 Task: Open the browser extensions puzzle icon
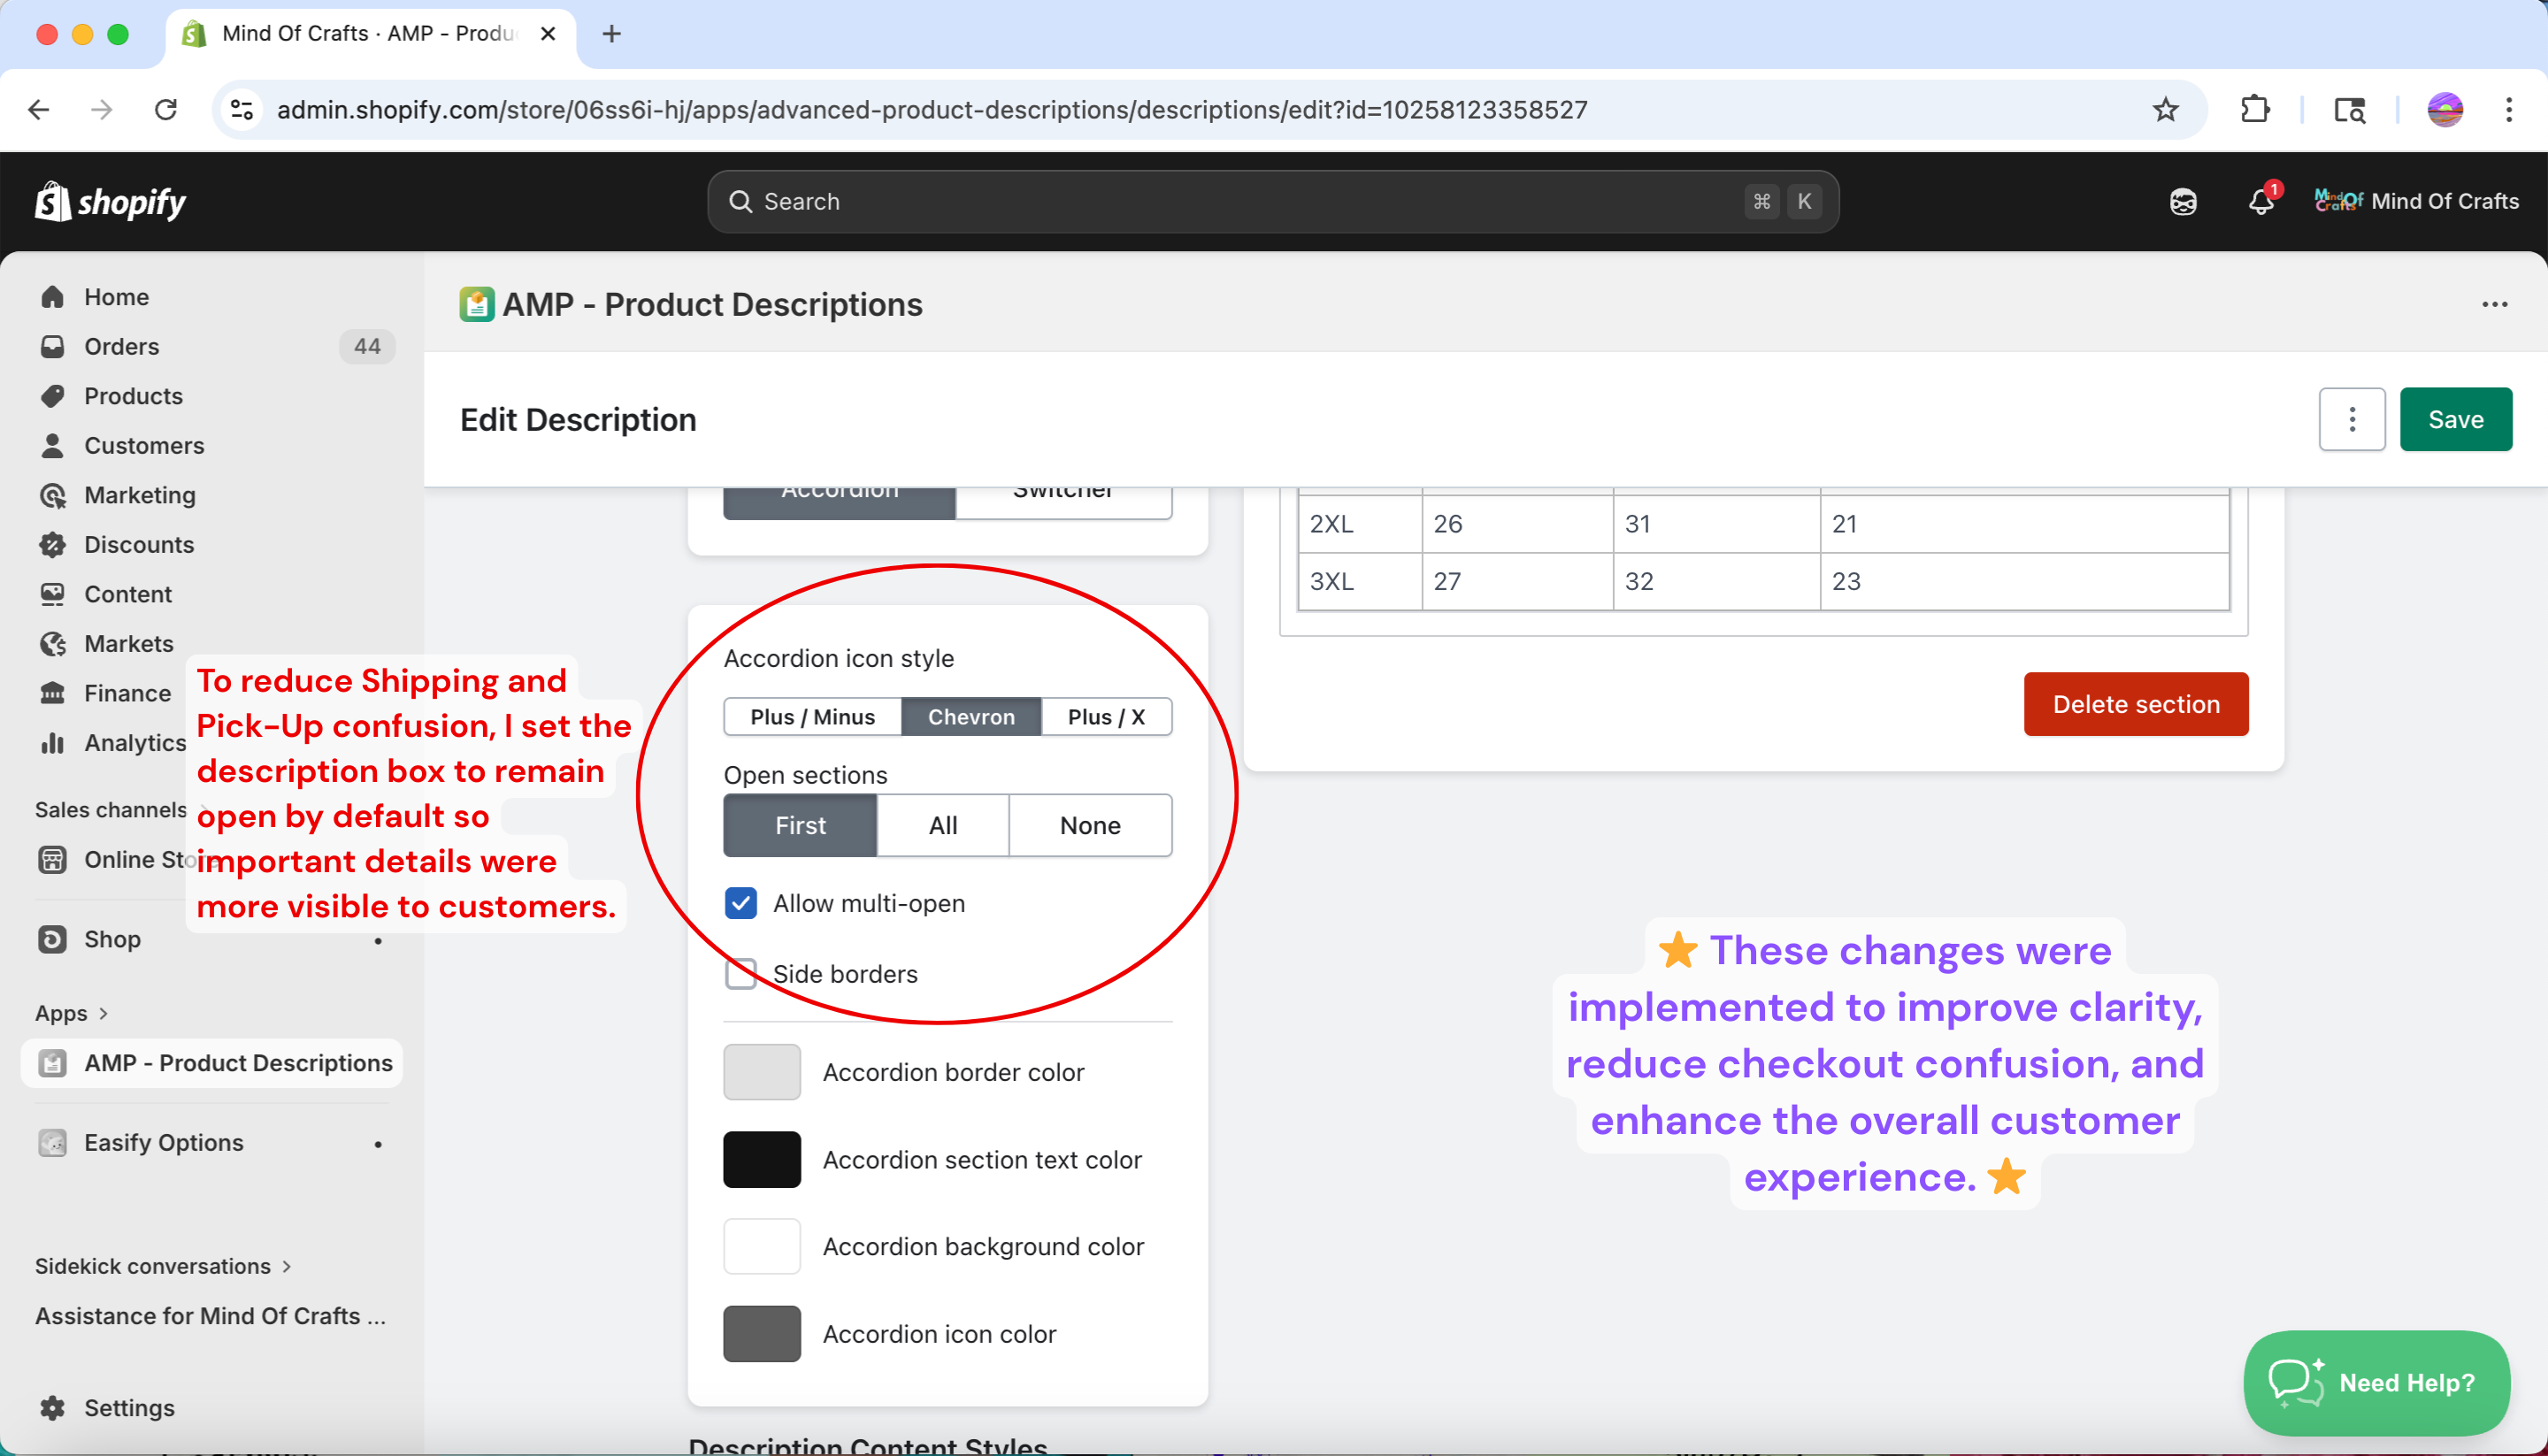2255,109
